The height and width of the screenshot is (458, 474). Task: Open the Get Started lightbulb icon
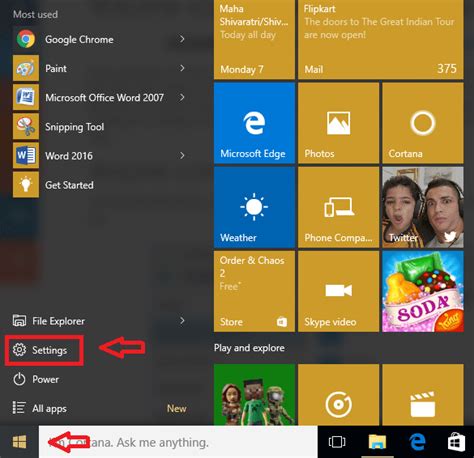26,185
